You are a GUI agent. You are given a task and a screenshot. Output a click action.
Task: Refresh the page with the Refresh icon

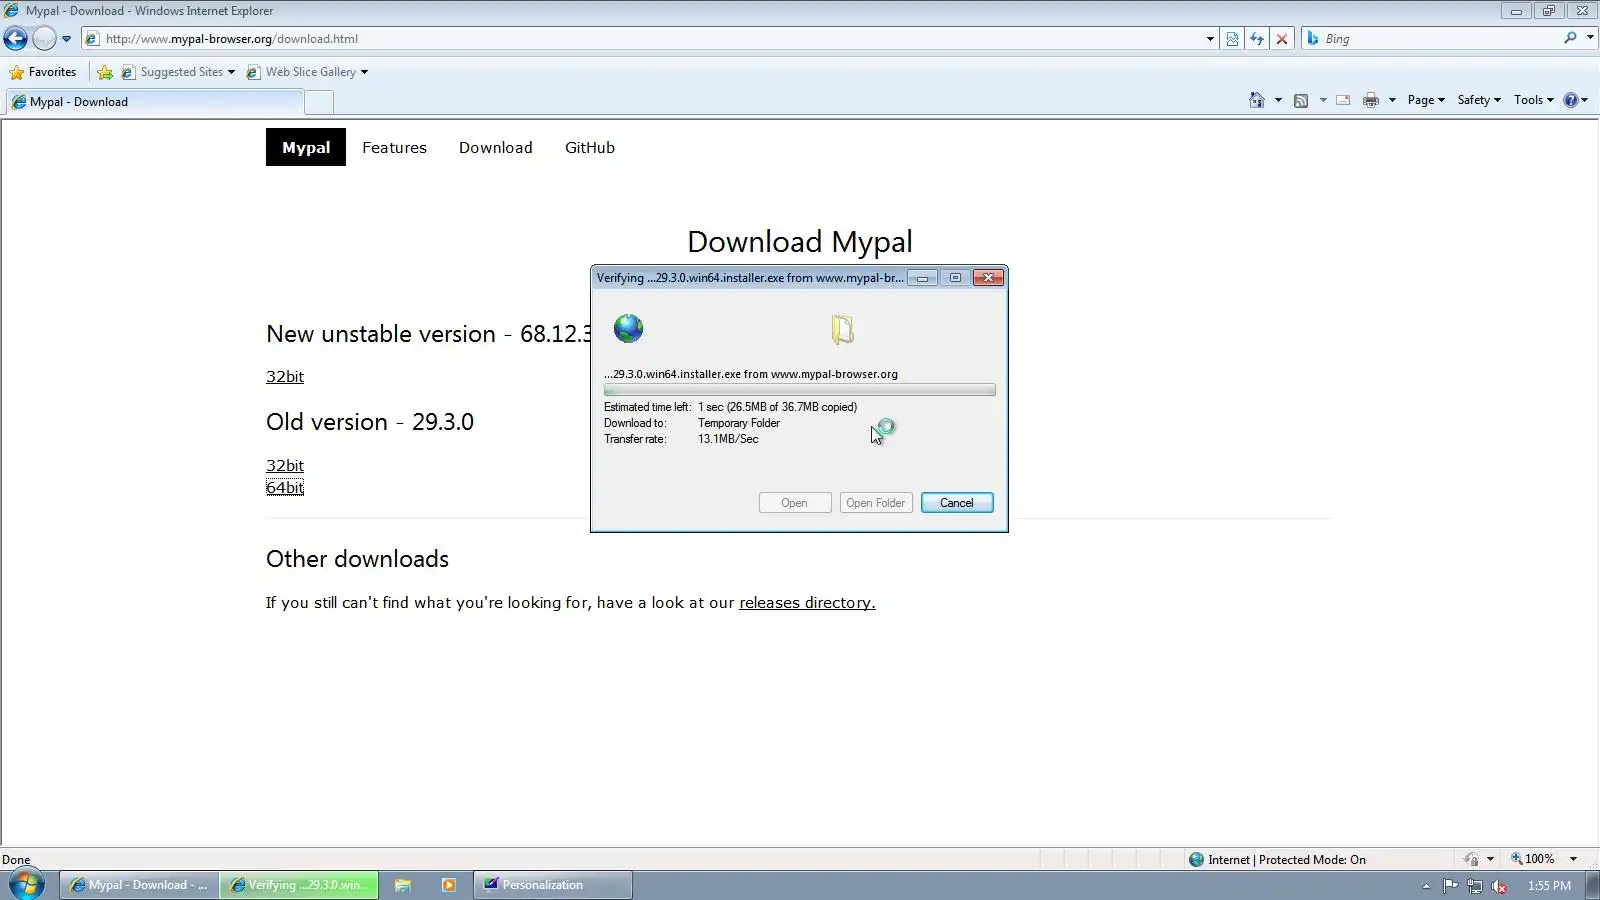click(1257, 39)
